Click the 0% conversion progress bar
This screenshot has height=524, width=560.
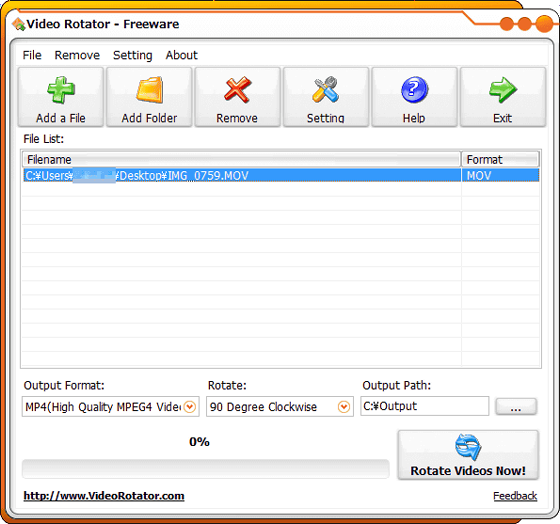pyautogui.click(x=205, y=469)
